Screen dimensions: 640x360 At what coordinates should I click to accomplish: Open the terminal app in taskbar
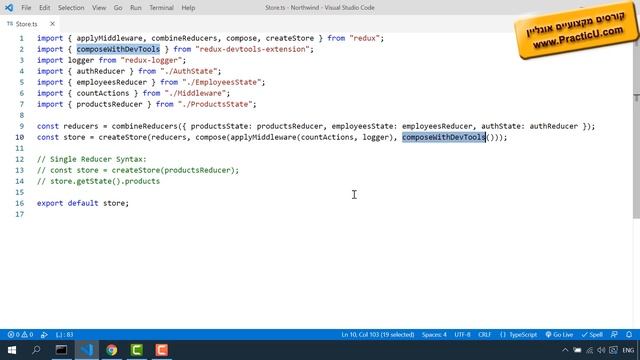(x=62, y=350)
